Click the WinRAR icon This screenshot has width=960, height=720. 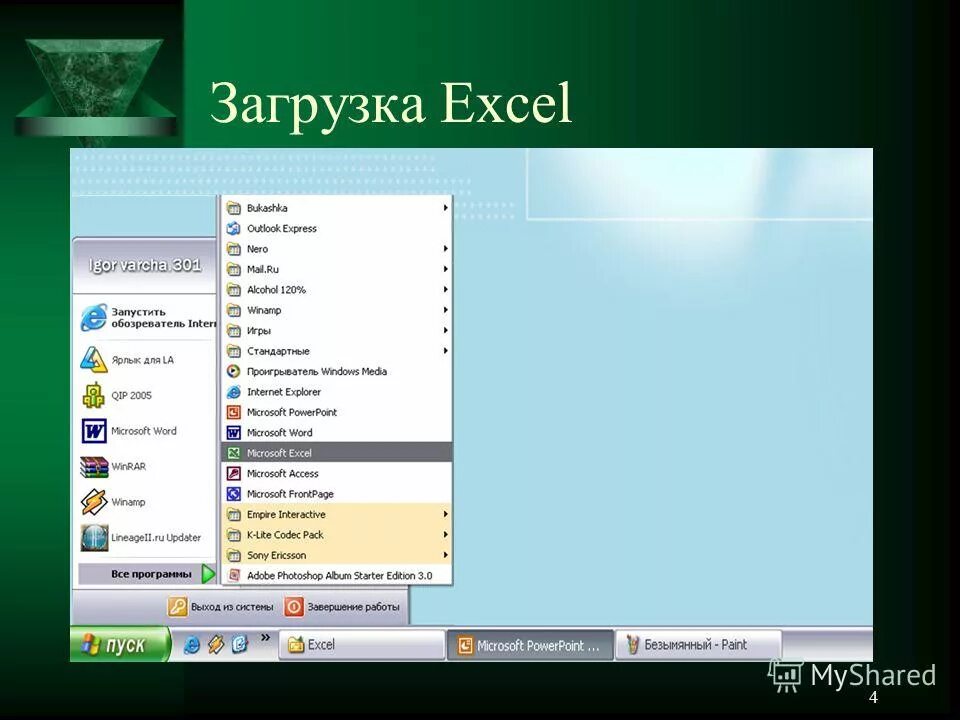pyautogui.click(x=94, y=467)
